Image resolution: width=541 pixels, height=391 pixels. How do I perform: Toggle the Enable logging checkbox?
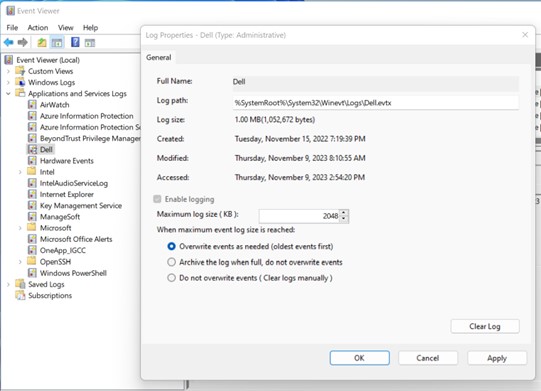(157, 199)
